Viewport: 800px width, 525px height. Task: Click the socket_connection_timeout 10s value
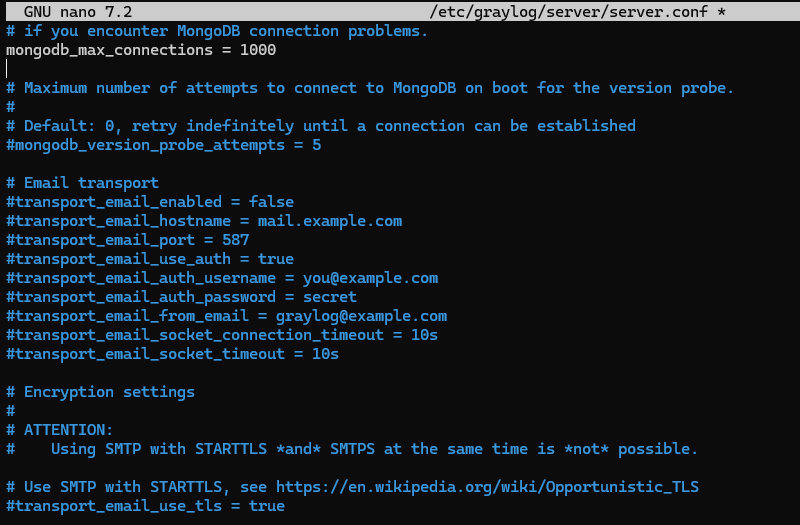(x=424, y=335)
